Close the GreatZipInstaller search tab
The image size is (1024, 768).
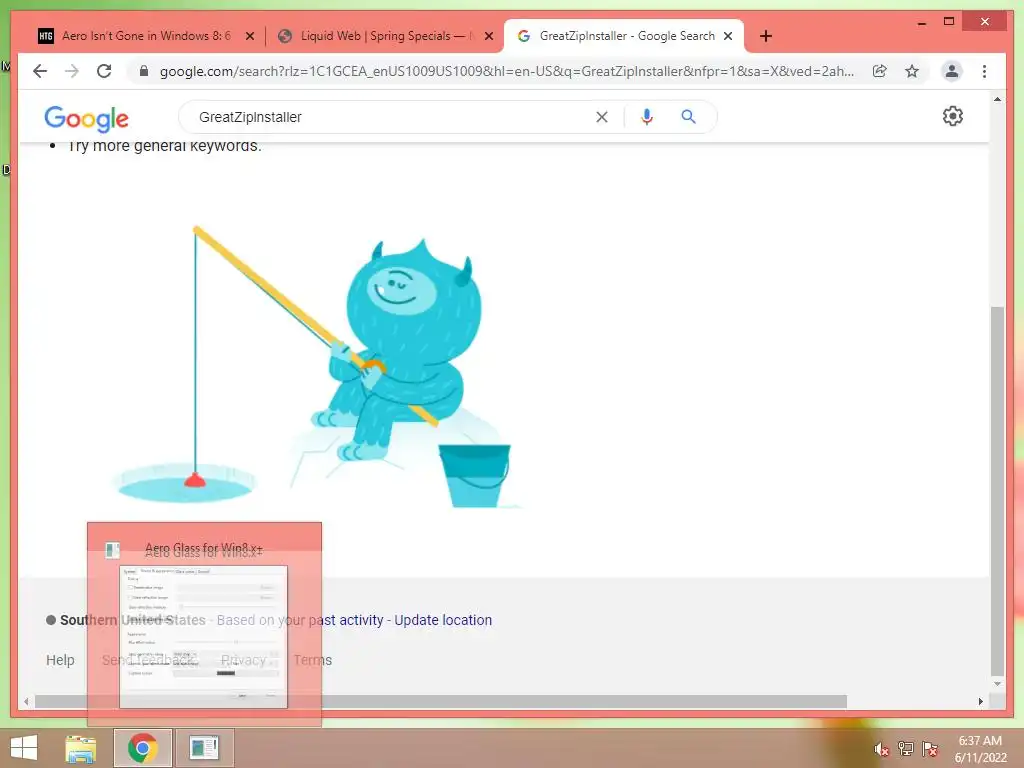tap(728, 37)
